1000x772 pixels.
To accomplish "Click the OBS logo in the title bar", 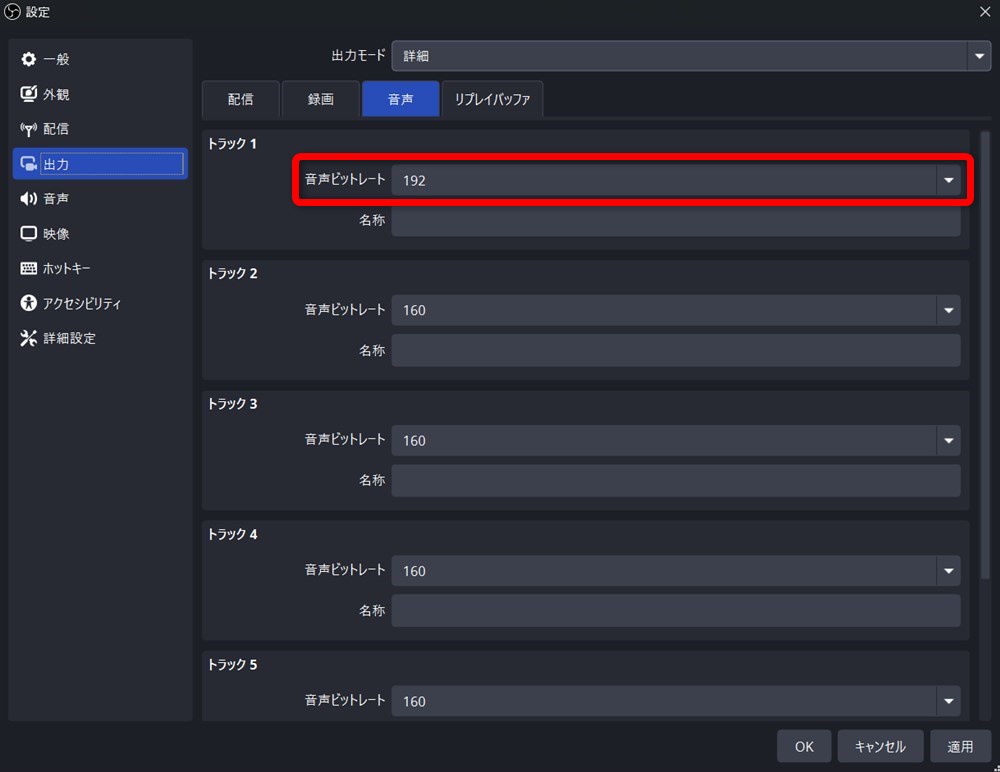I will (x=12, y=11).
